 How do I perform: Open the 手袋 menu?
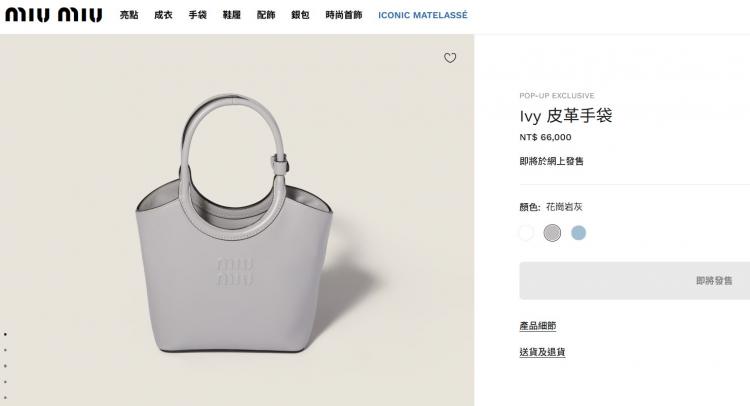pyautogui.click(x=198, y=15)
